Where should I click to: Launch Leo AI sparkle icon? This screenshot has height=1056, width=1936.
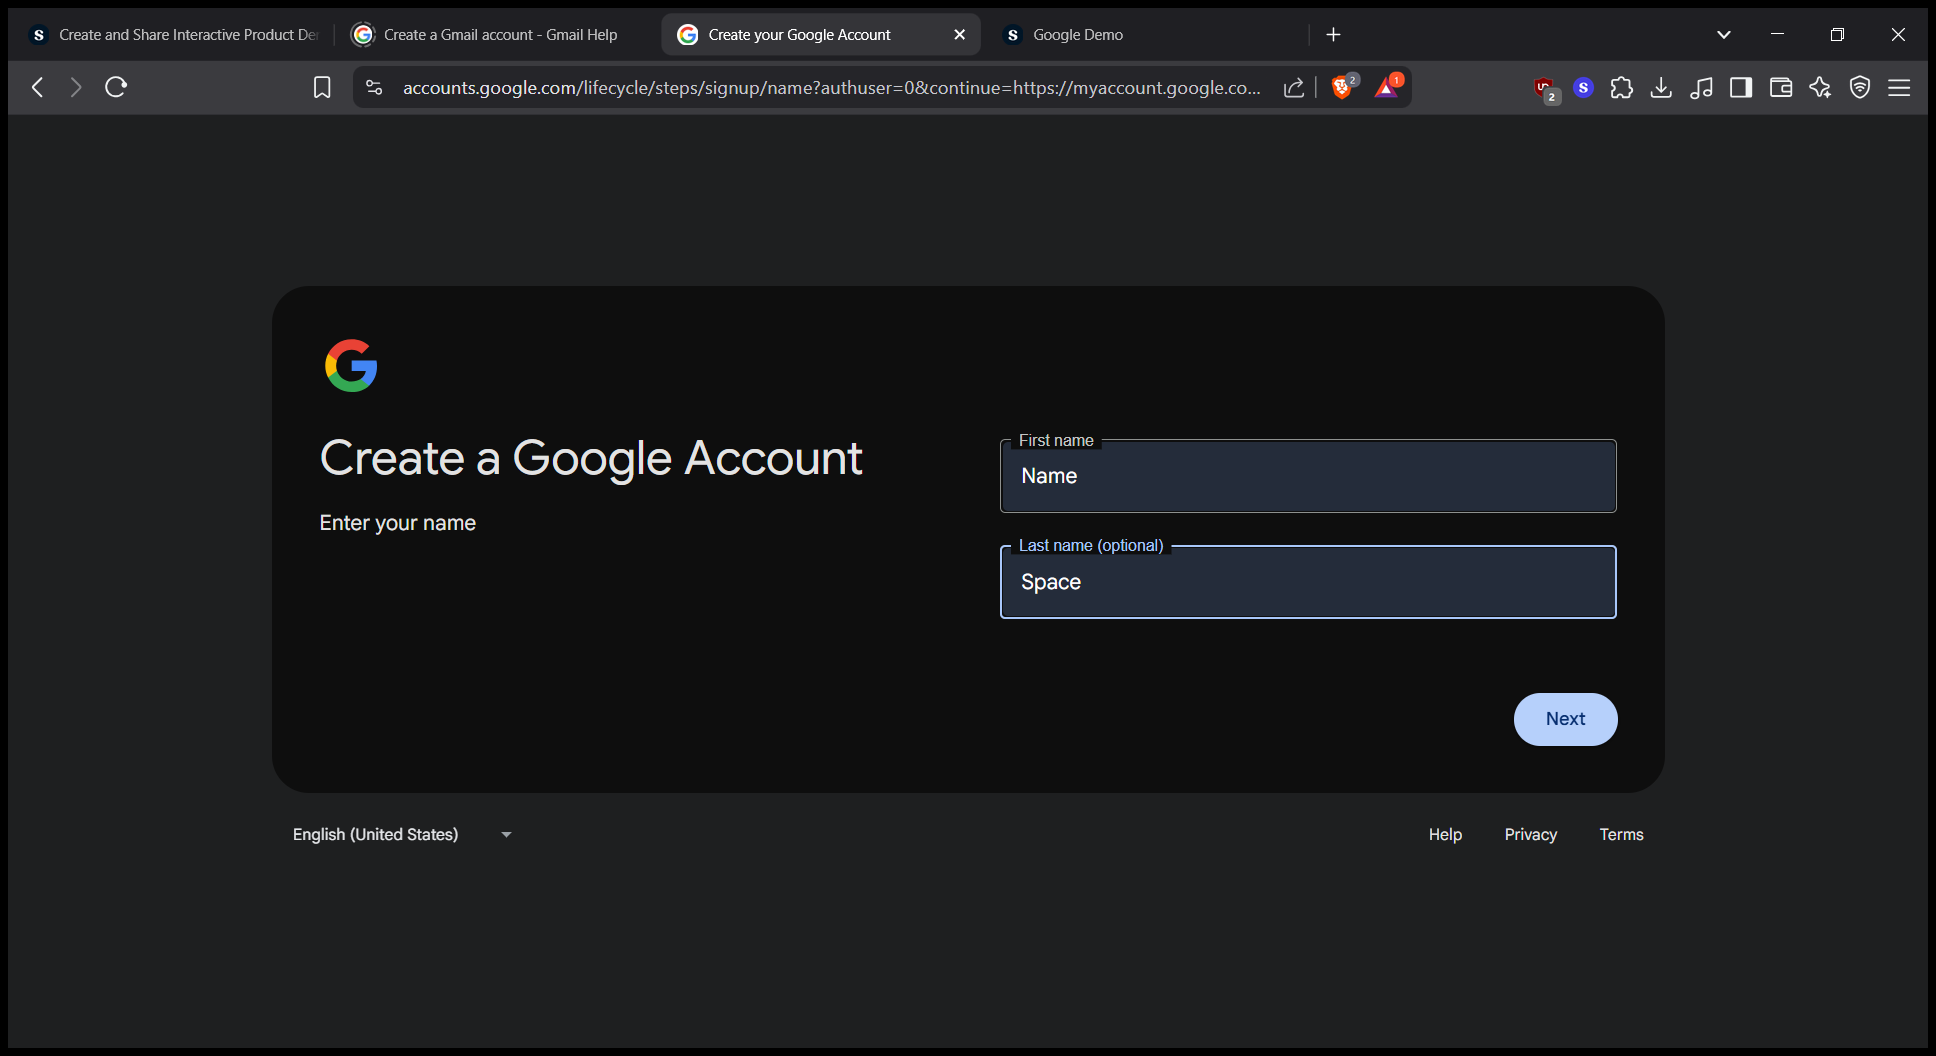[x=1820, y=88]
